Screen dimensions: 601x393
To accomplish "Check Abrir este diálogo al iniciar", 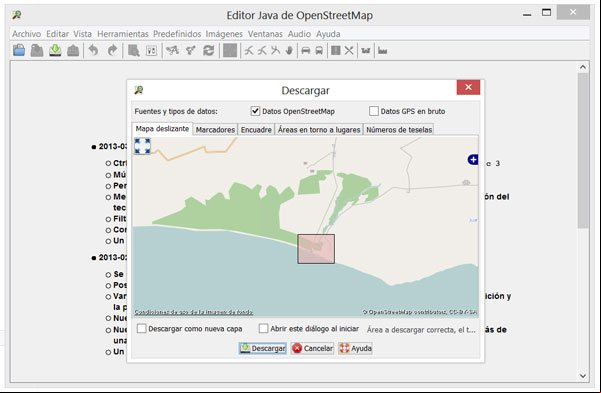I will (263, 329).
